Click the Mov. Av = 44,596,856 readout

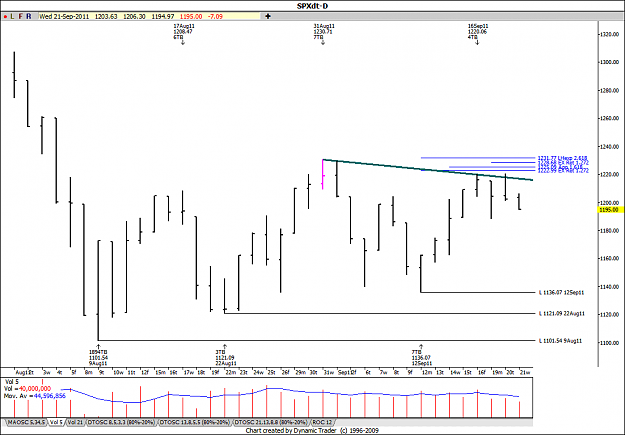point(35,396)
